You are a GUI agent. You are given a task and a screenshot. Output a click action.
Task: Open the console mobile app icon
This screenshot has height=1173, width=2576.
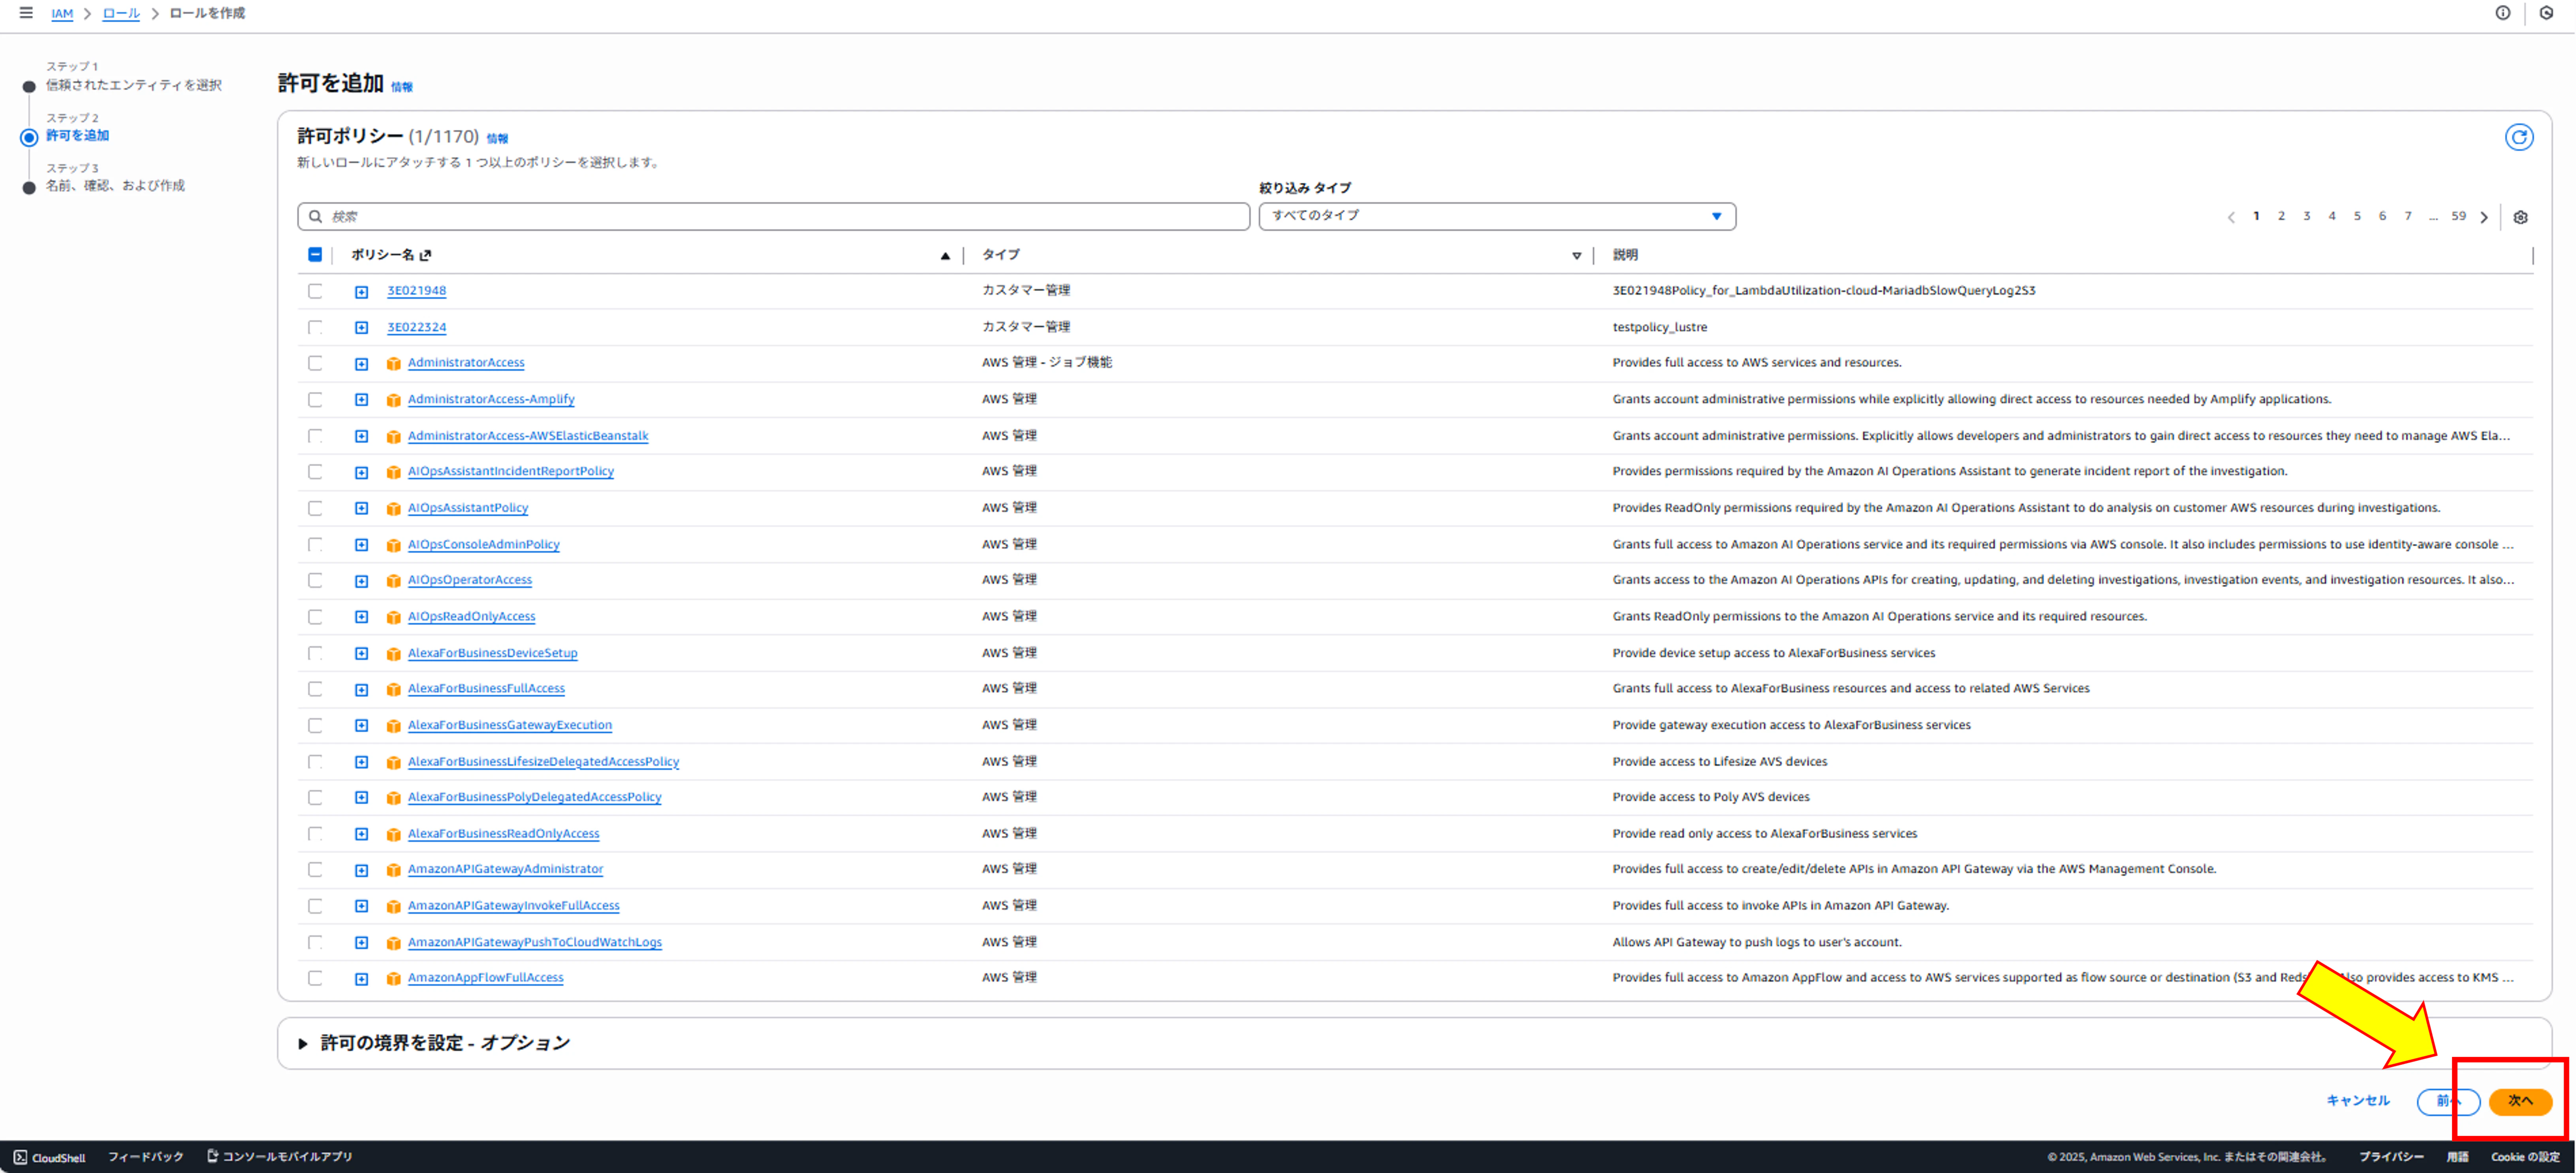[x=212, y=1156]
